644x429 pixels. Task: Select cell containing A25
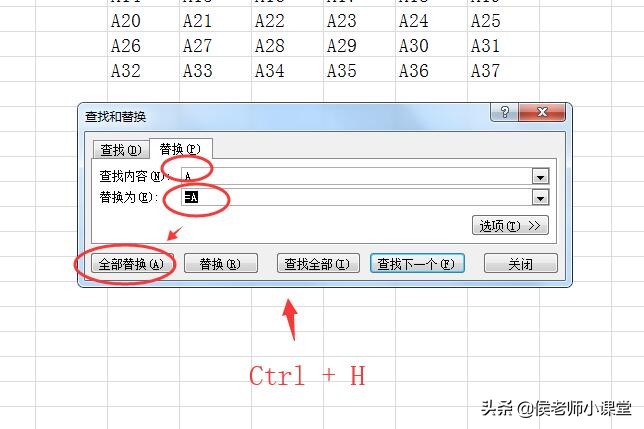click(503, 20)
